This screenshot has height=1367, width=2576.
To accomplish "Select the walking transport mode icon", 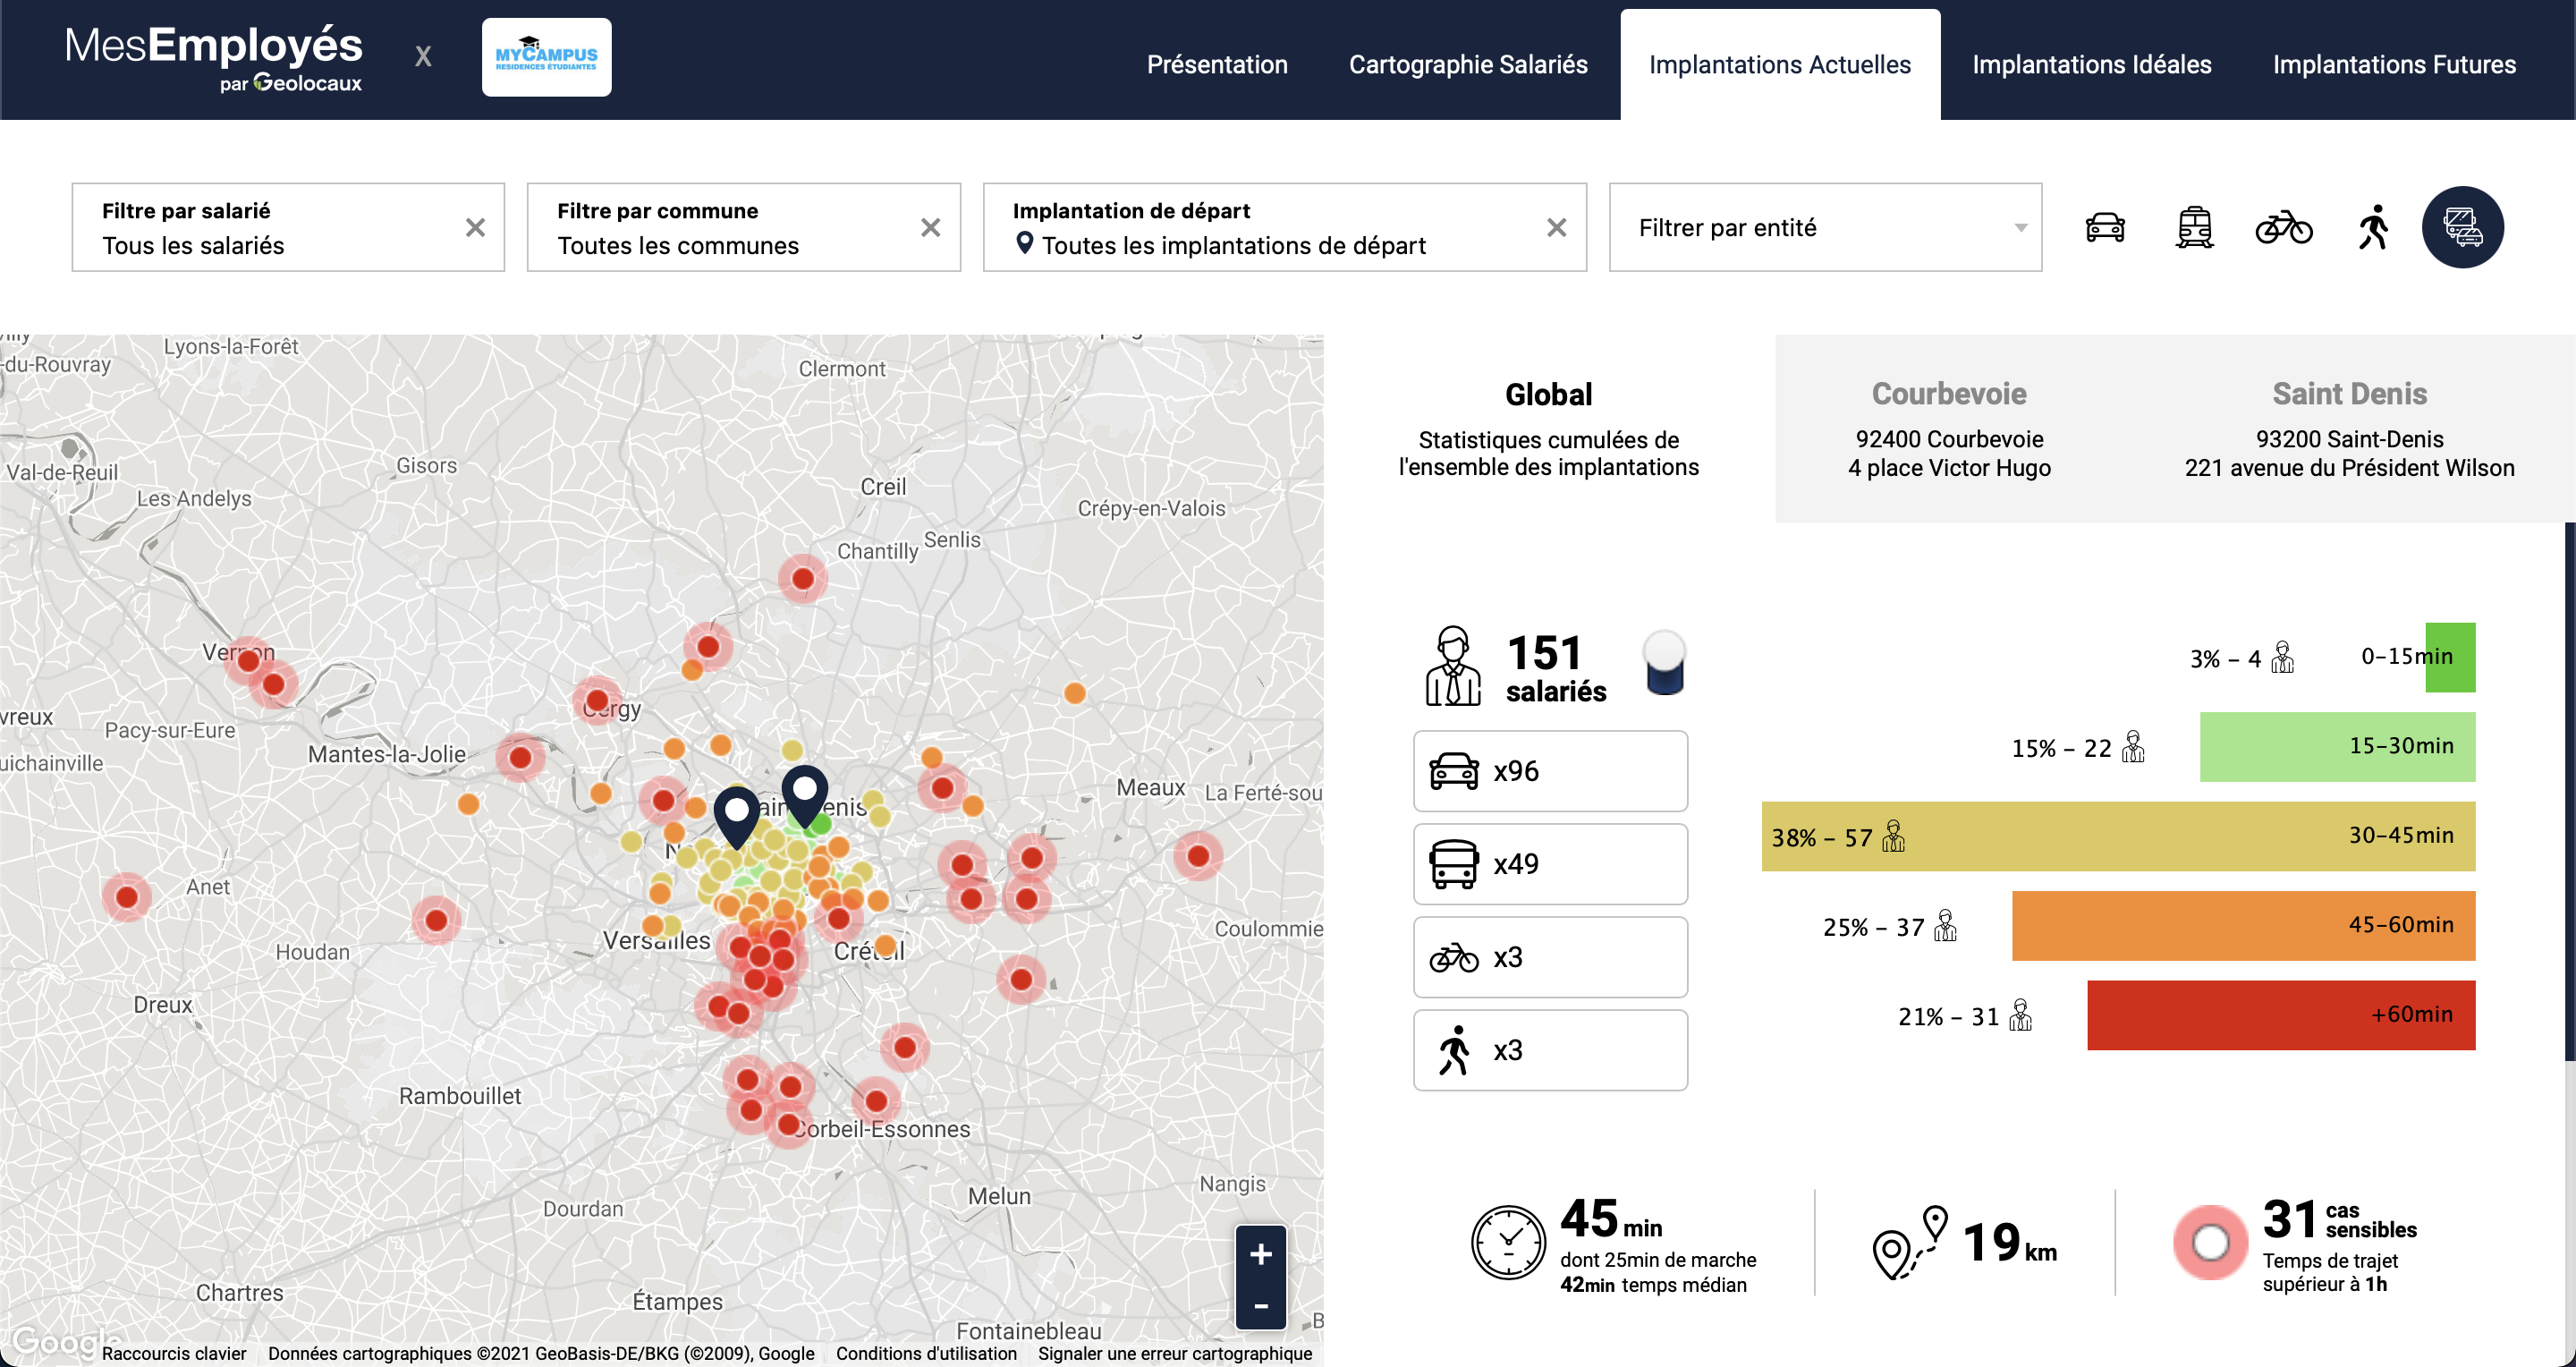I will (2373, 228).
